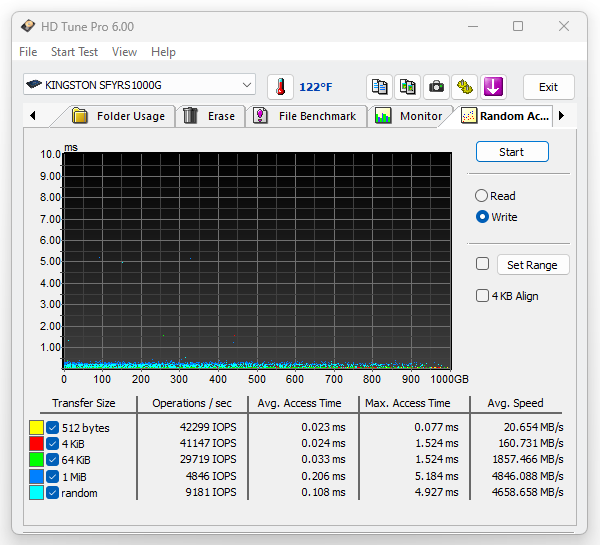Open the View menu
600x545 pixels.
pos(124,52)
